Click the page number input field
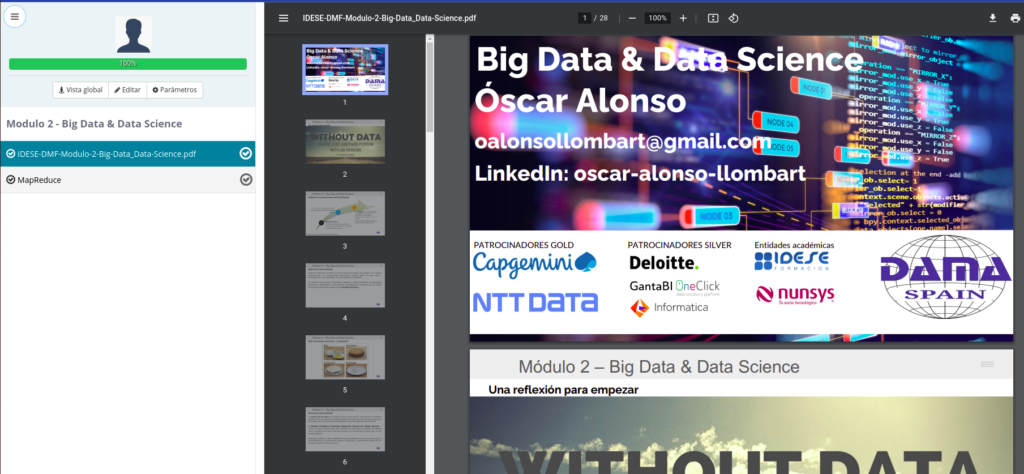This screenshot has height=474, width=1024. point(584,18)
